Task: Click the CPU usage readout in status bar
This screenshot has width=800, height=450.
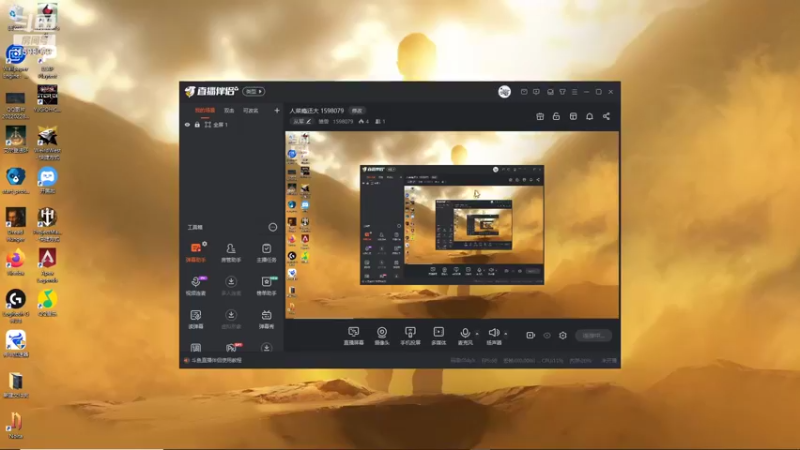Action: pyautogui.click(x=553, y=360)
